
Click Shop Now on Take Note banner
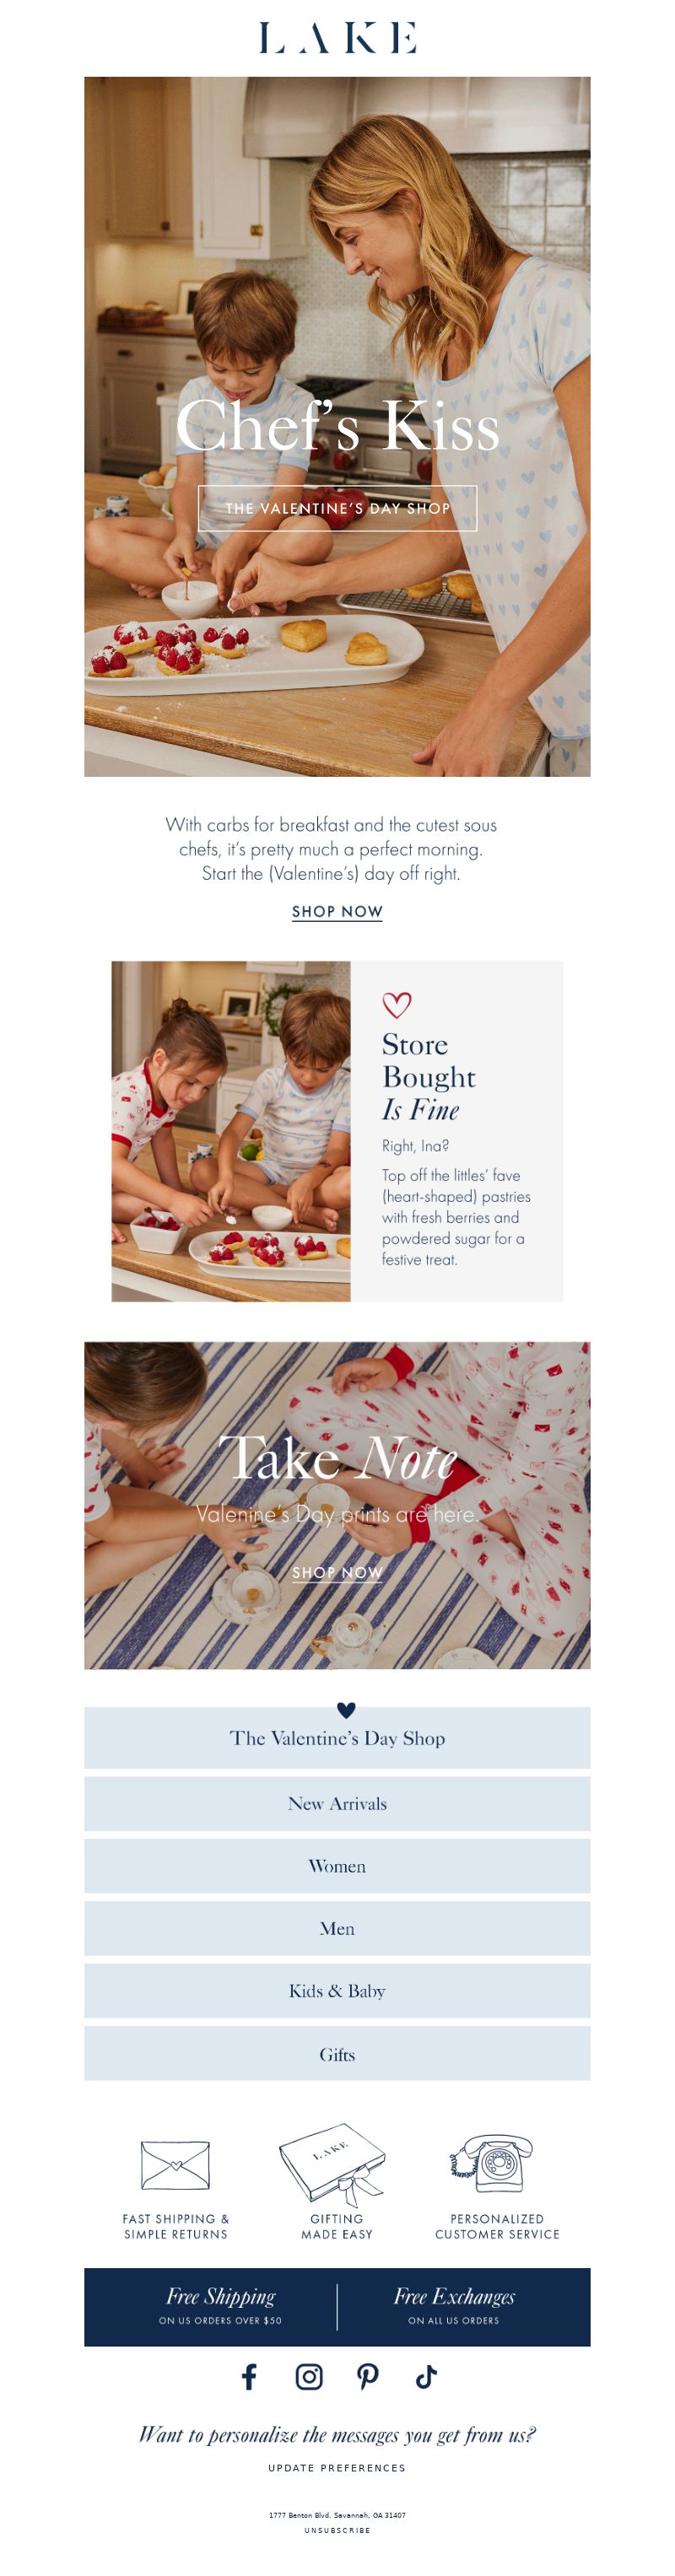tap(337, 1572)
